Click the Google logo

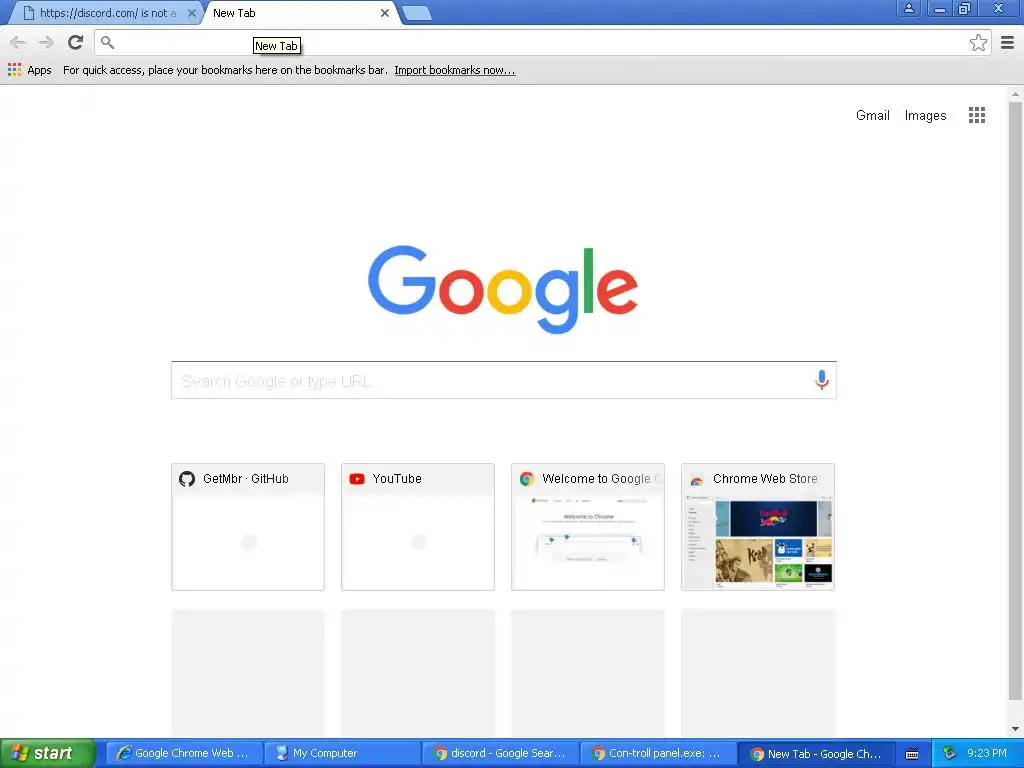[503, 288]
